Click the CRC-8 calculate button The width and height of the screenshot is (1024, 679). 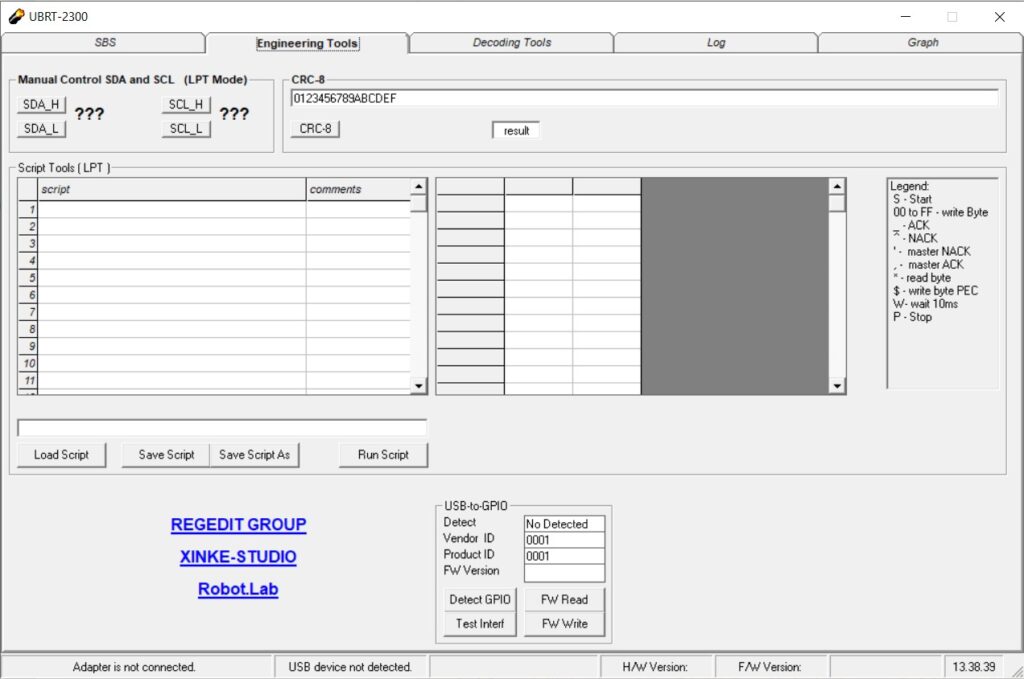click(316, 129)
